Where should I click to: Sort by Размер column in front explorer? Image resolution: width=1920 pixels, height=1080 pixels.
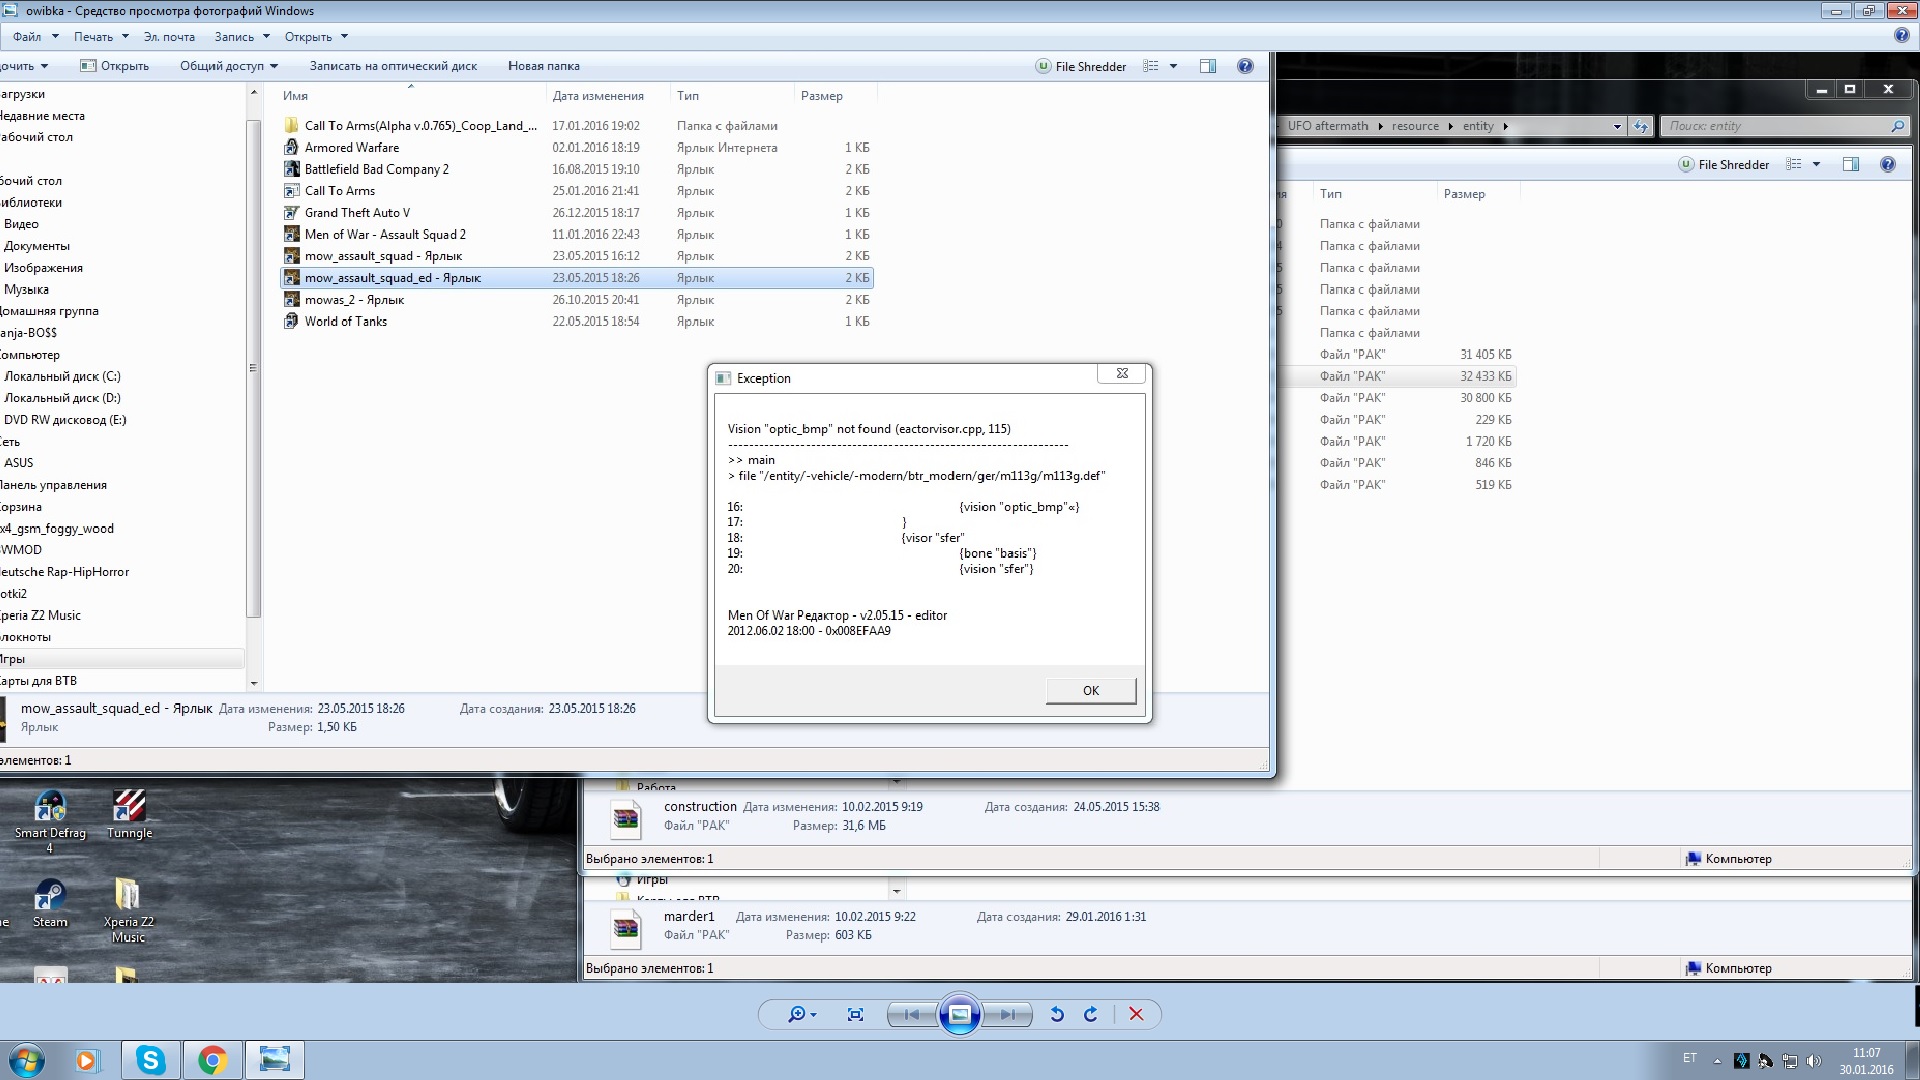[x=821, y=96]
